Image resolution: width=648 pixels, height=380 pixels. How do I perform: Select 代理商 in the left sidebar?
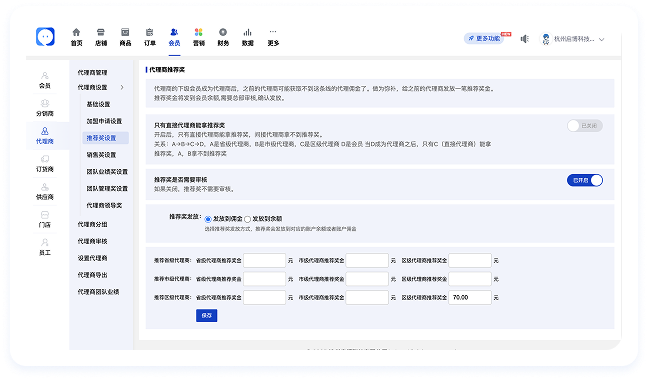(x=45, y=136)
